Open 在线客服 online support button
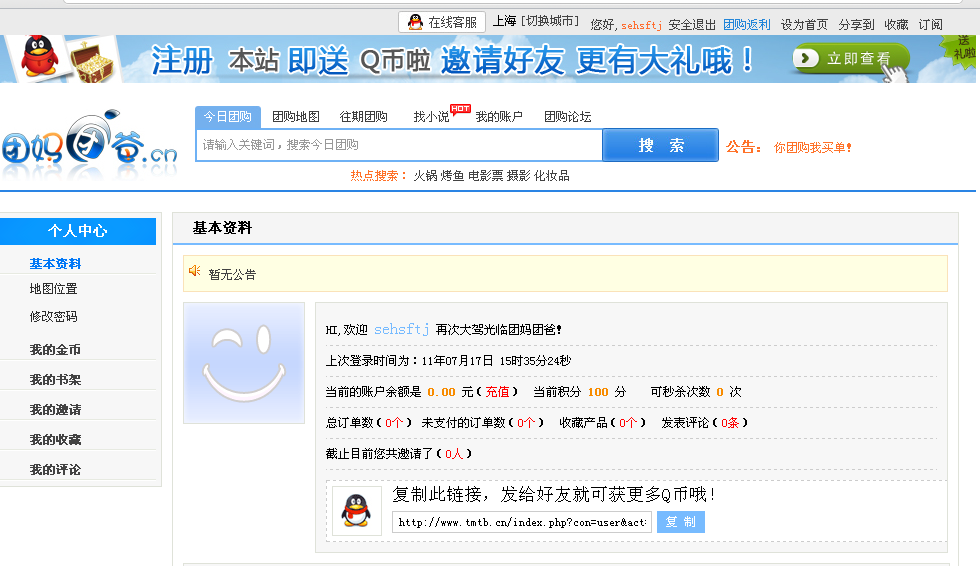 (442, 22)
